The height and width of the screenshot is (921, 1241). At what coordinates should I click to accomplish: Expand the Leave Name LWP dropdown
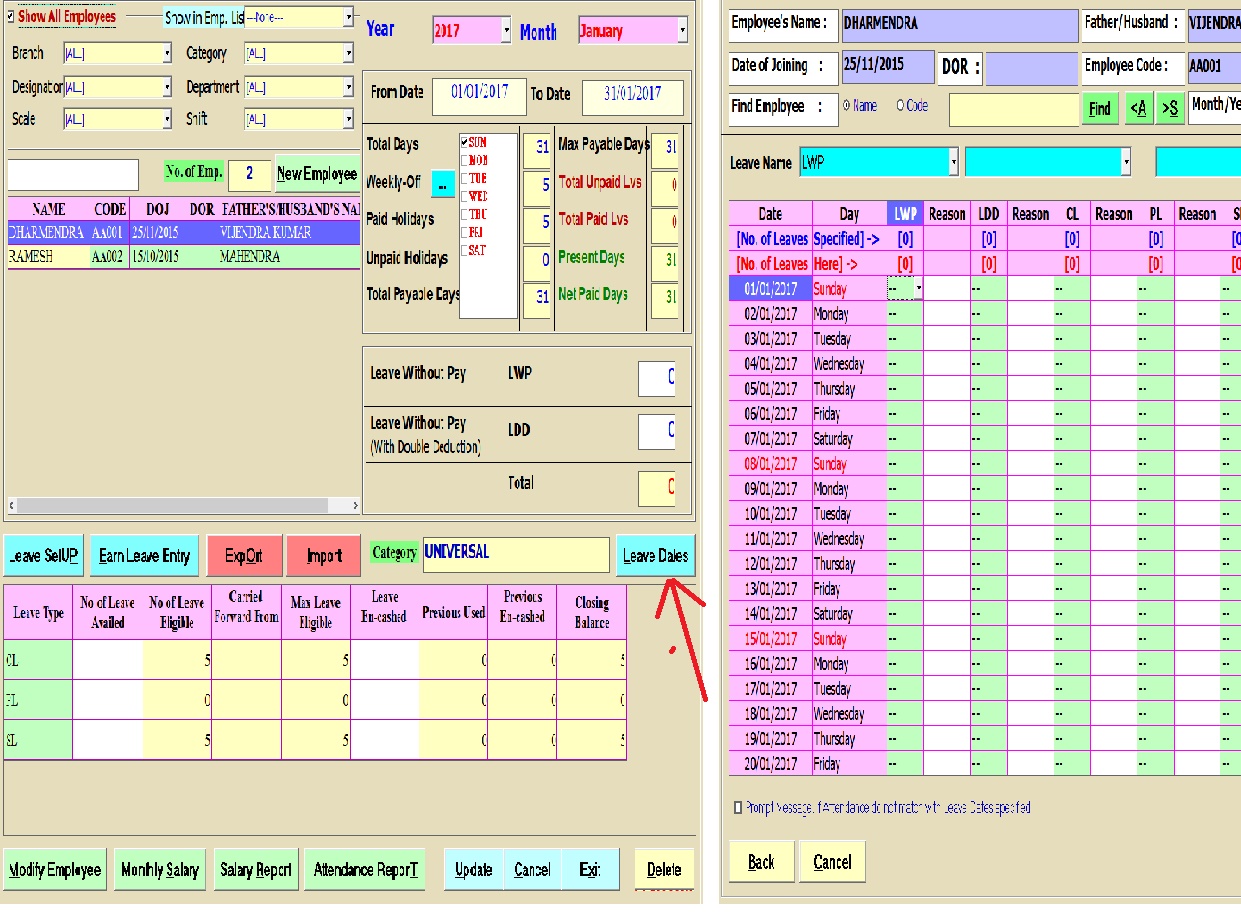click(x=953, y=162)
